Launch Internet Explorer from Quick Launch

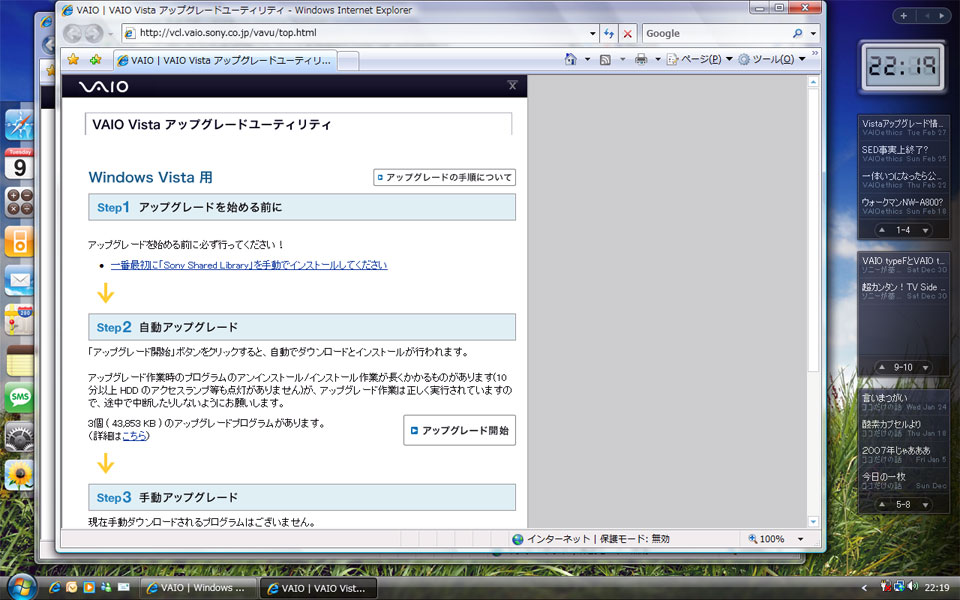[54, 587]
